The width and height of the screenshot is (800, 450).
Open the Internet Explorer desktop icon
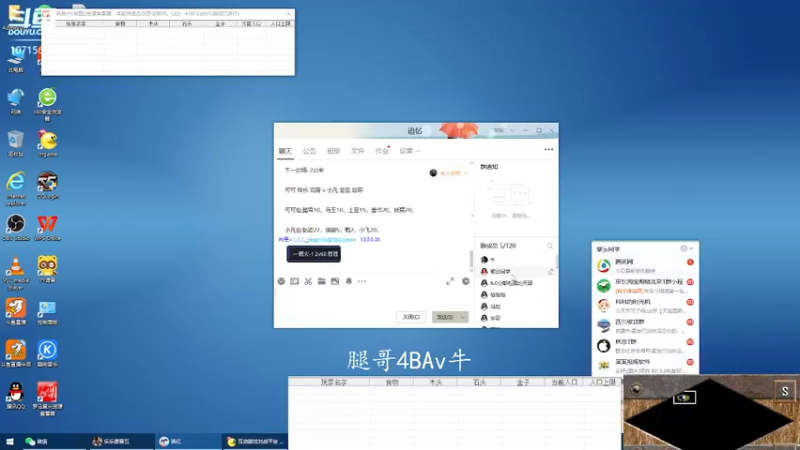[x=16, y=188]
